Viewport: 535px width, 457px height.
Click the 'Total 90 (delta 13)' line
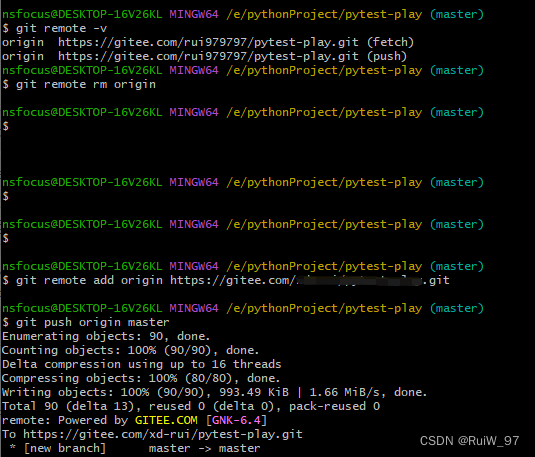[191, 406]
